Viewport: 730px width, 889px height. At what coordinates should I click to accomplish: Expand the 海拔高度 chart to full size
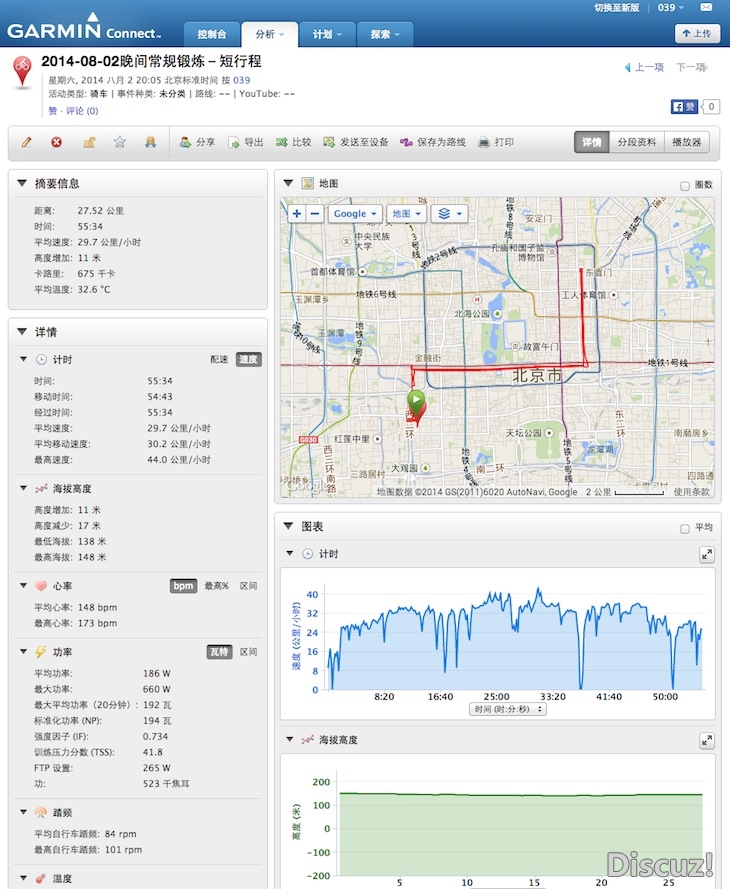706,740
